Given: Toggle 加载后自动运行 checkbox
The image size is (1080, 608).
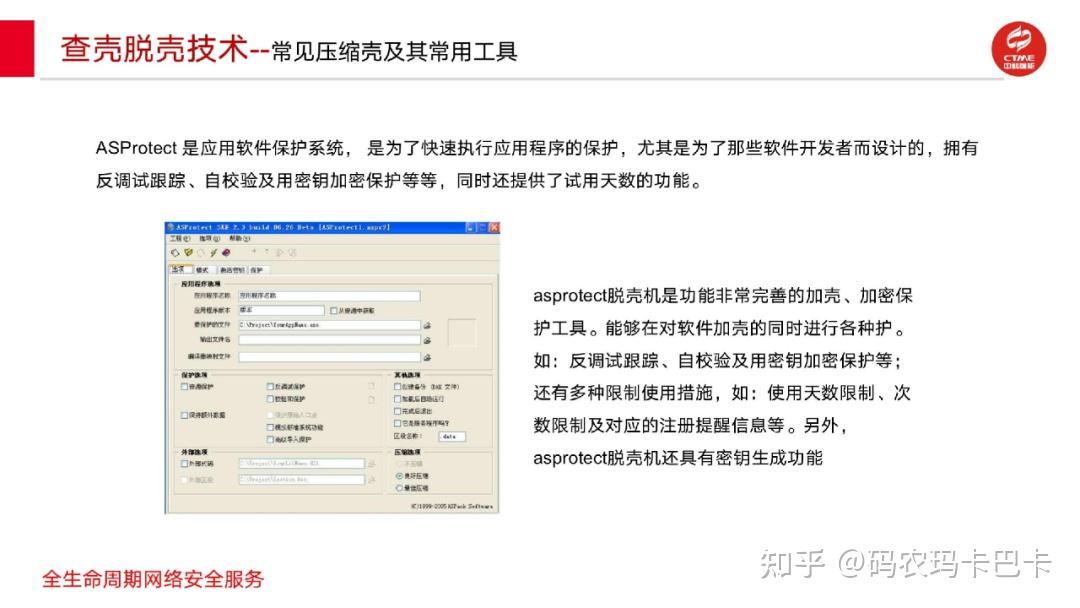Looking at the screenshot, I should (x=397, y=399).
